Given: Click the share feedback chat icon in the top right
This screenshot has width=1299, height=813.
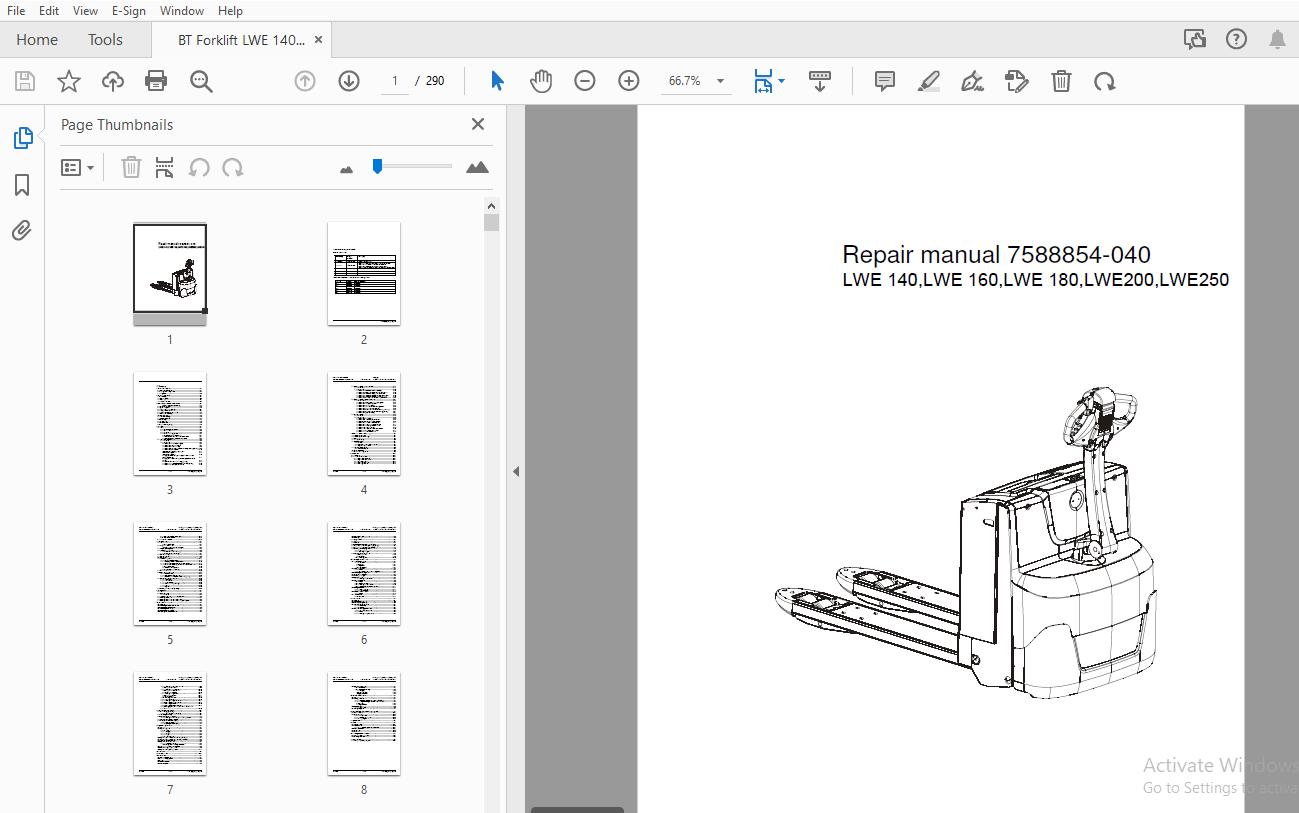Looking at the screenshot, I should coord(1194,40).
